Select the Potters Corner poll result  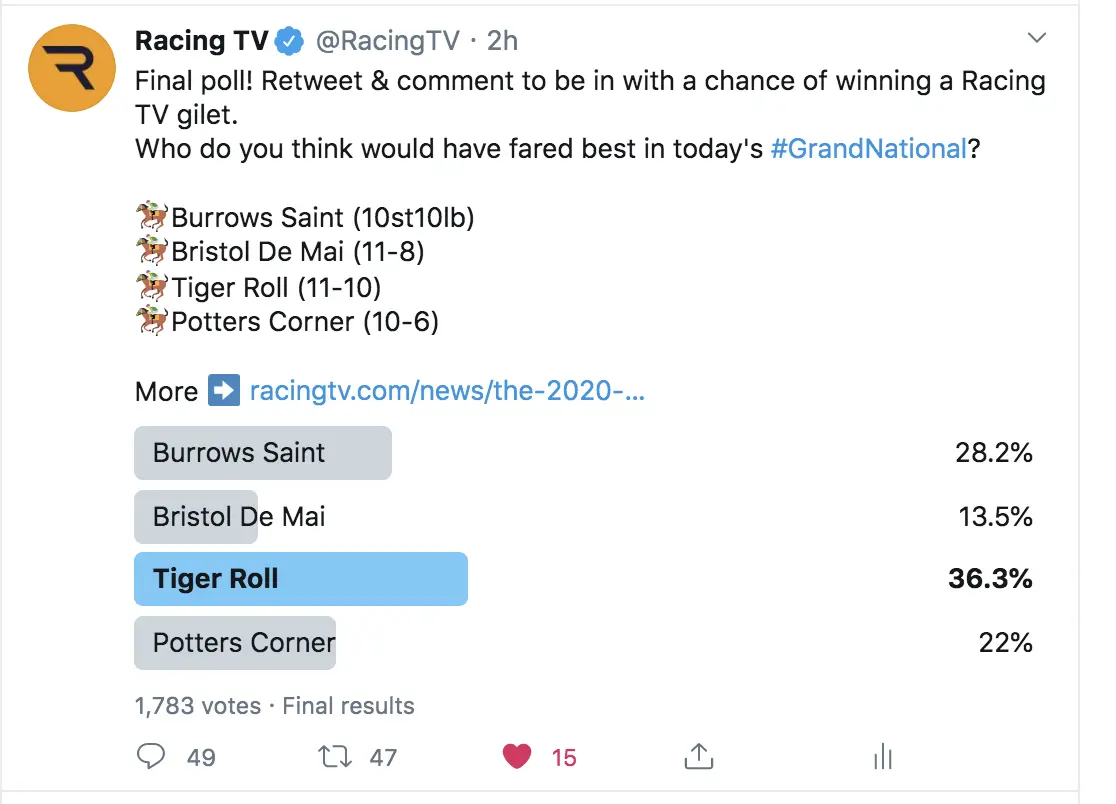point(235,642)
